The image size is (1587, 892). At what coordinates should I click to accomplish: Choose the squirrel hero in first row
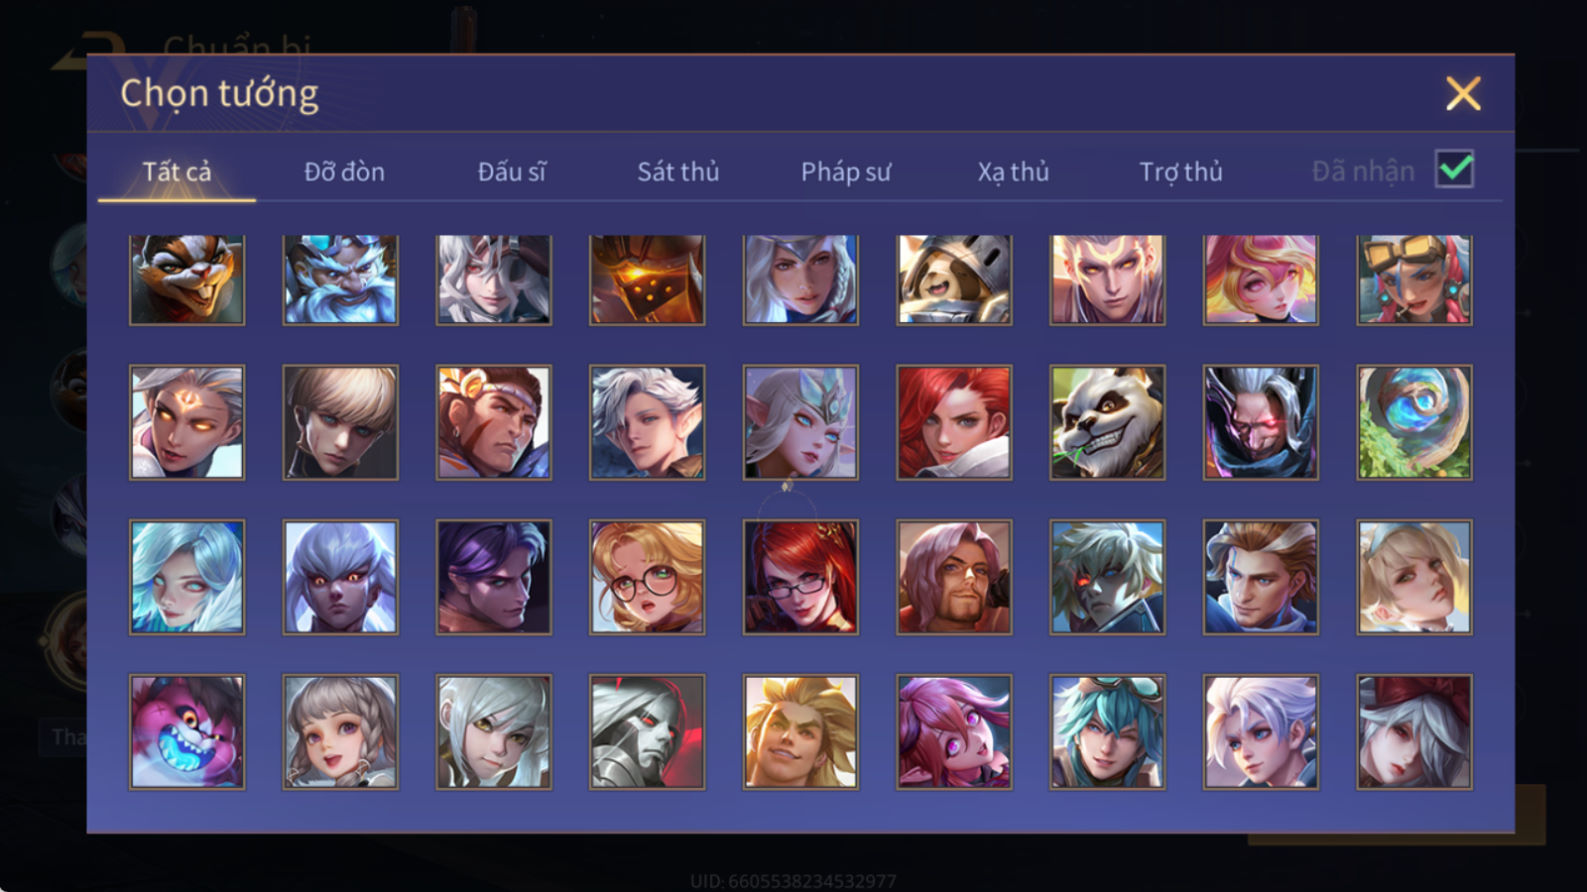tap(187, 279)
